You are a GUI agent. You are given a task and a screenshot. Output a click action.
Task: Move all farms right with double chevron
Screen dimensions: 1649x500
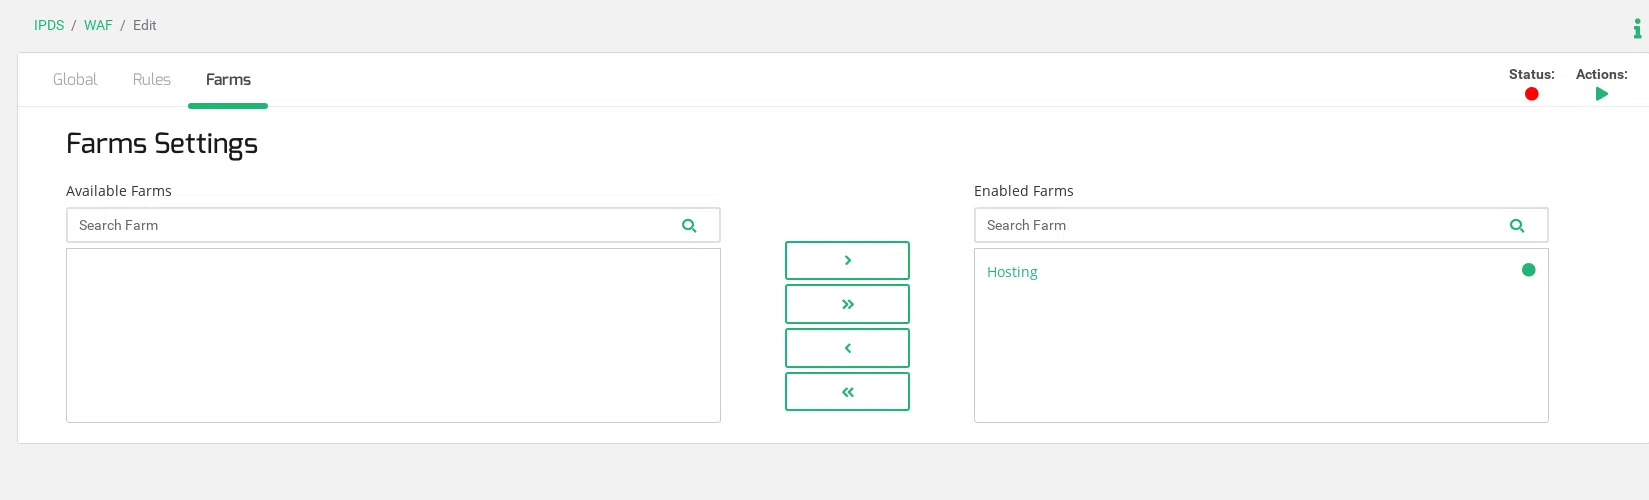pyautogui.click(x=847, y=304)
